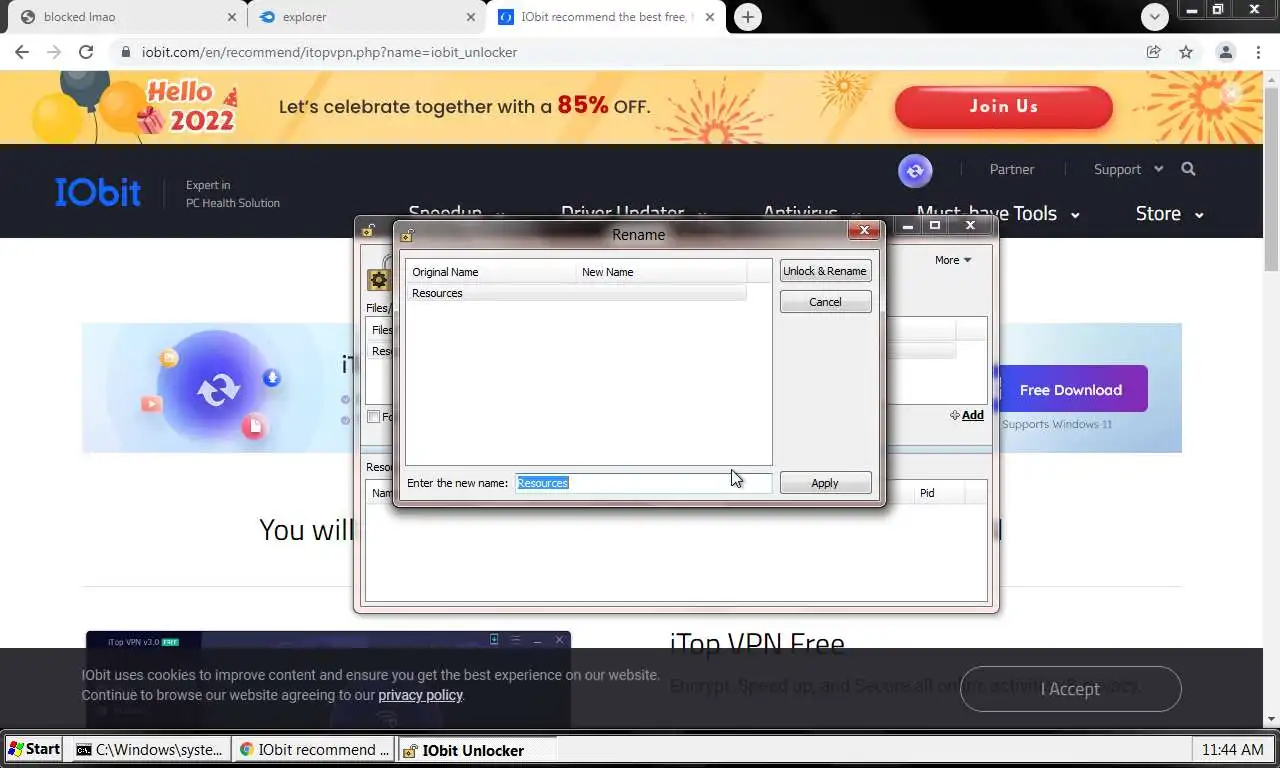The height and width of the screenshot is (768, 1280).
Task: Open the privacy policy link
Action: point(420,695)
